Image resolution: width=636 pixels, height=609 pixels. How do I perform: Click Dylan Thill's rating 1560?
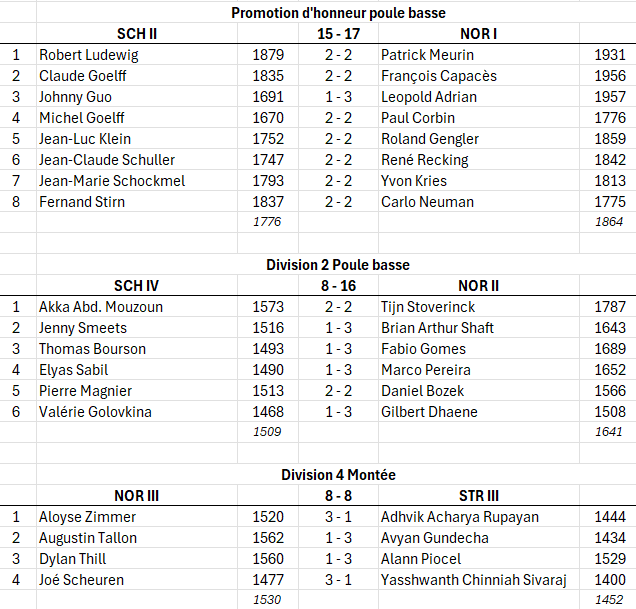pyautogui.click(x=267, y=559)
